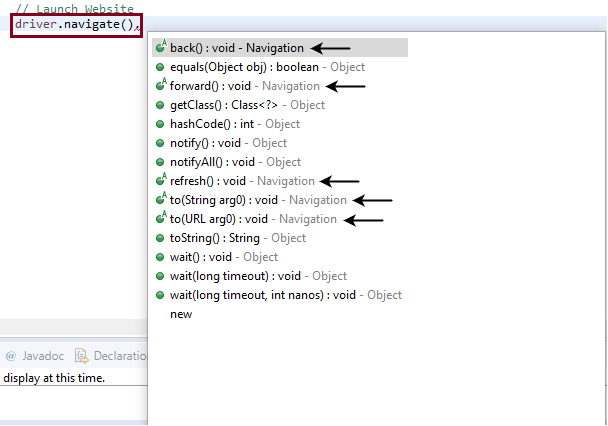This screenshot has height=426, width=608.
Task: Click green method icon beside notify()
Action: 160,143
